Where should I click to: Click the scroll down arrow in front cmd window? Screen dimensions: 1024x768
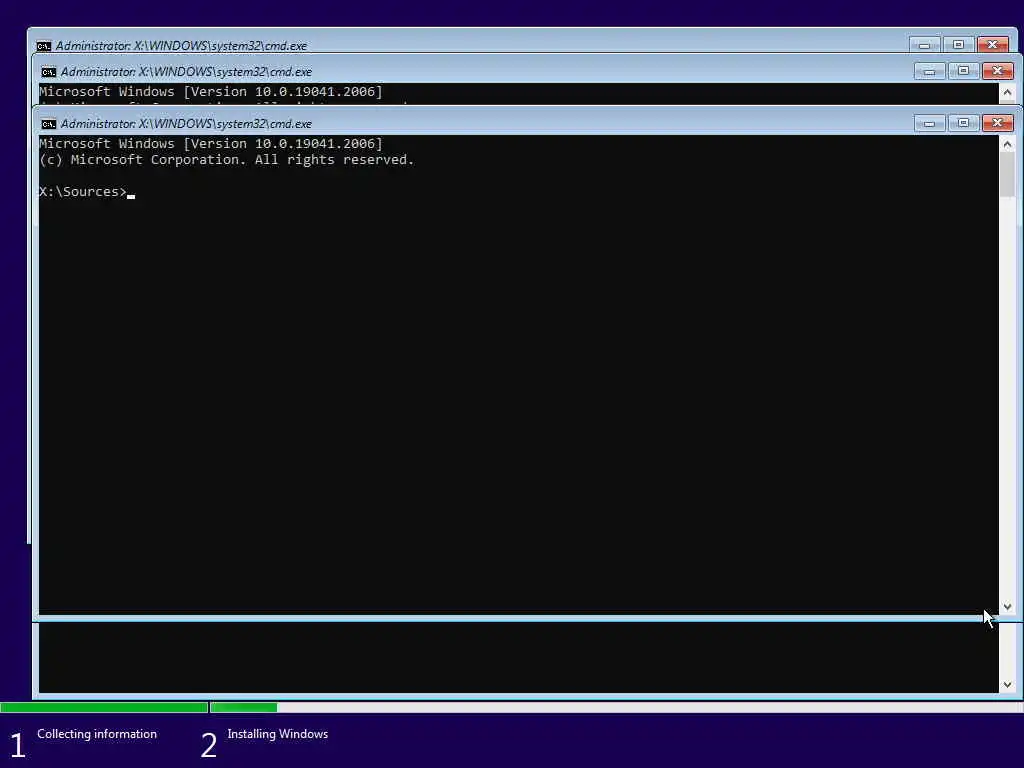(x=1007, y=607)
